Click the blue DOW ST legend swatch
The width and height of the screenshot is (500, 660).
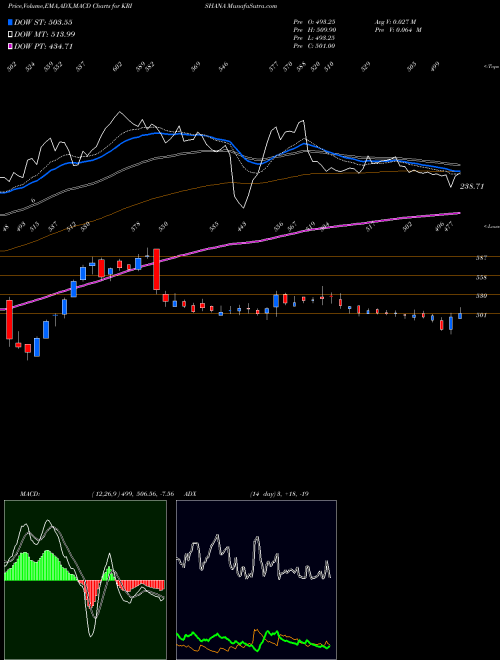coord(11,23)
